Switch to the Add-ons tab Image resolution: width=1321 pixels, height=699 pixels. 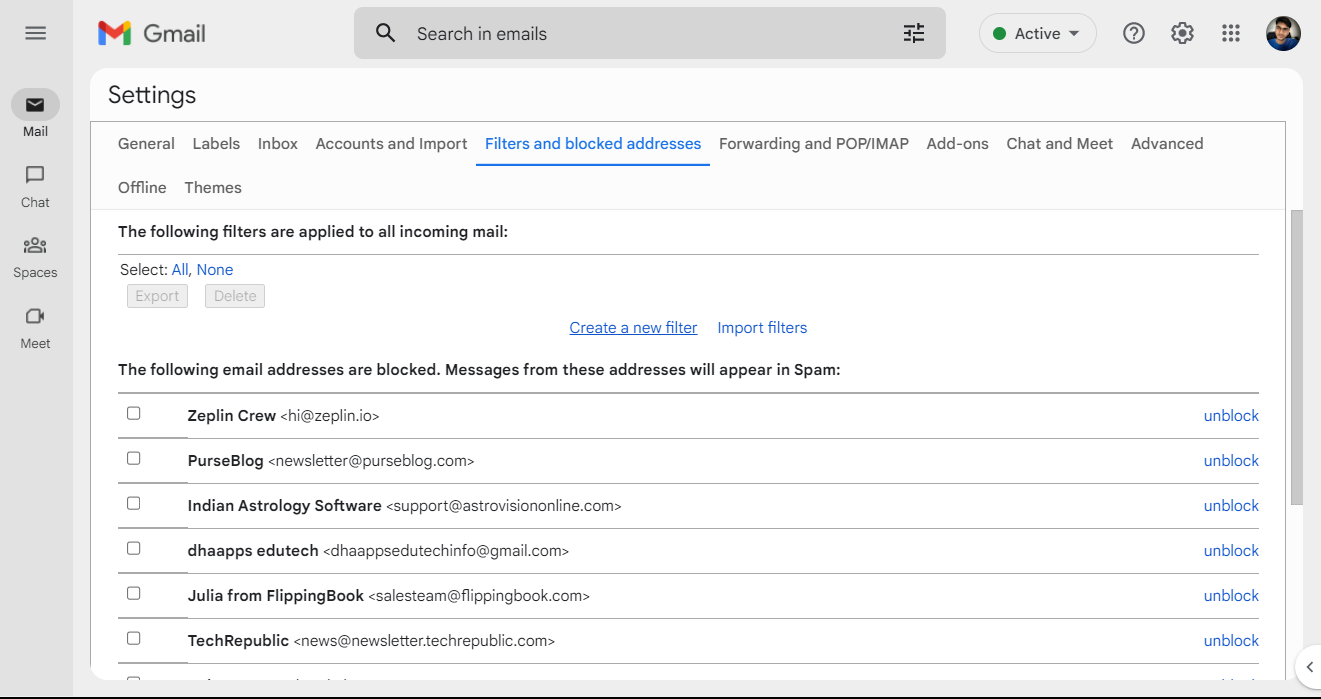[x=957, y=144]
